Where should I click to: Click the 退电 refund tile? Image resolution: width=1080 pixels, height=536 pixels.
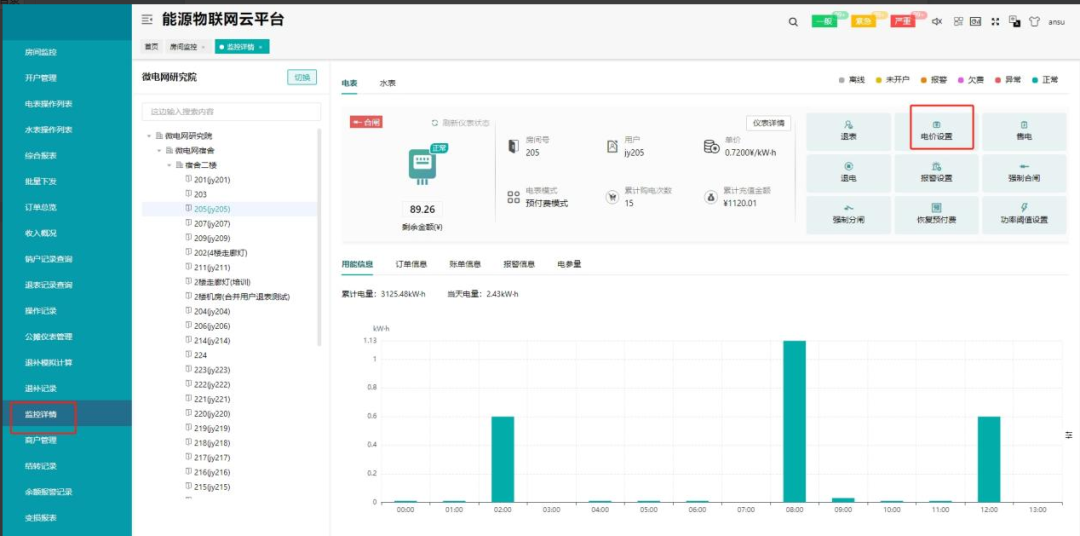click(x=848, y=173)
